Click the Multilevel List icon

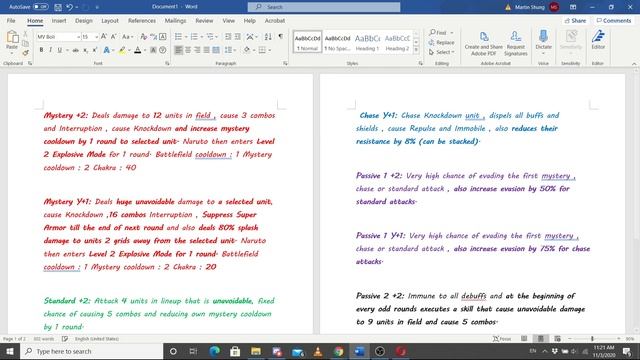[210, 37]
